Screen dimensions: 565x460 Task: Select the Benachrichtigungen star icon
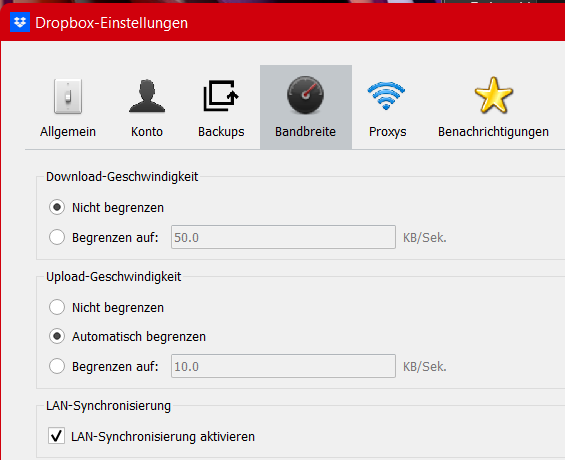click(x=493, y=95)
